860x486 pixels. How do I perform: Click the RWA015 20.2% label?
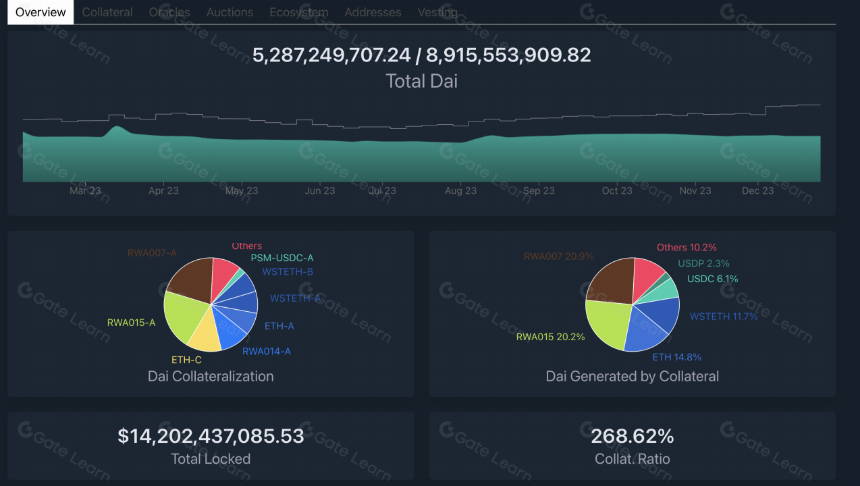click(551, 337)
